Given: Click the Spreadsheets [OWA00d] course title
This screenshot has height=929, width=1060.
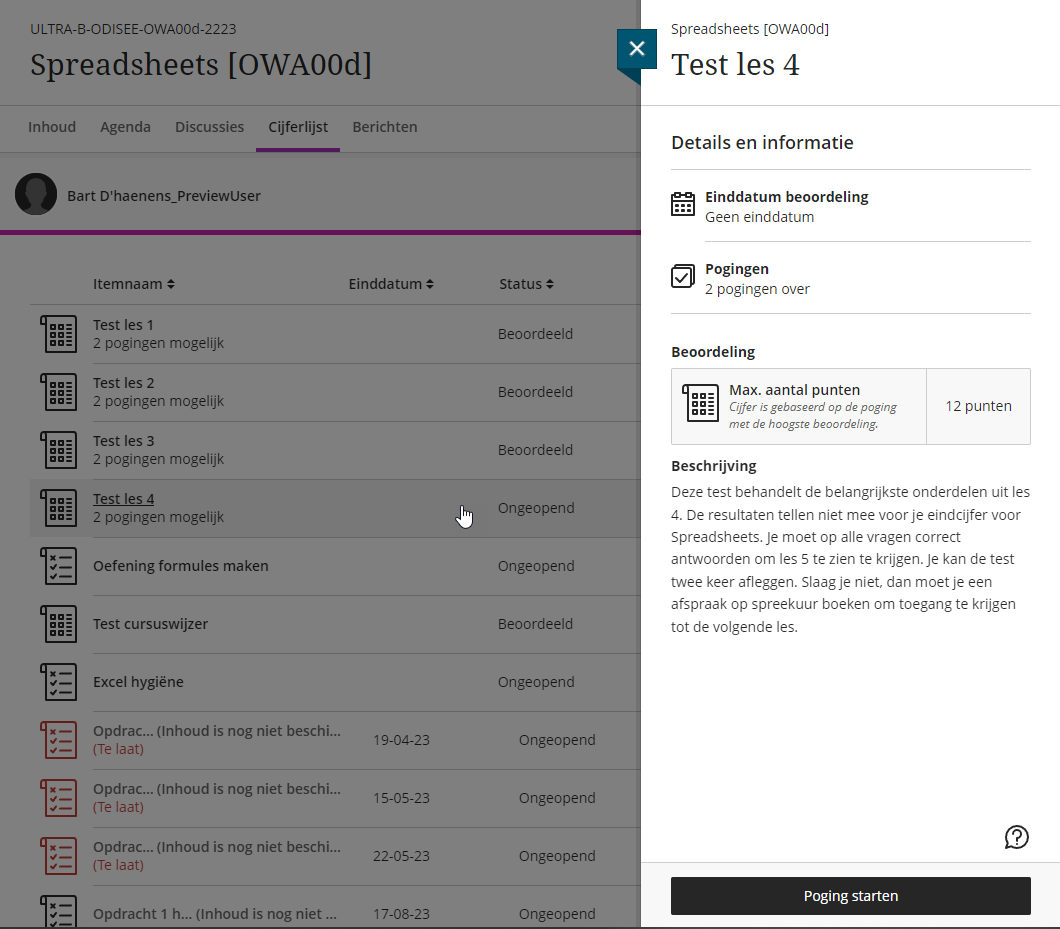Looking at the screenshot, I should (201, 65).
